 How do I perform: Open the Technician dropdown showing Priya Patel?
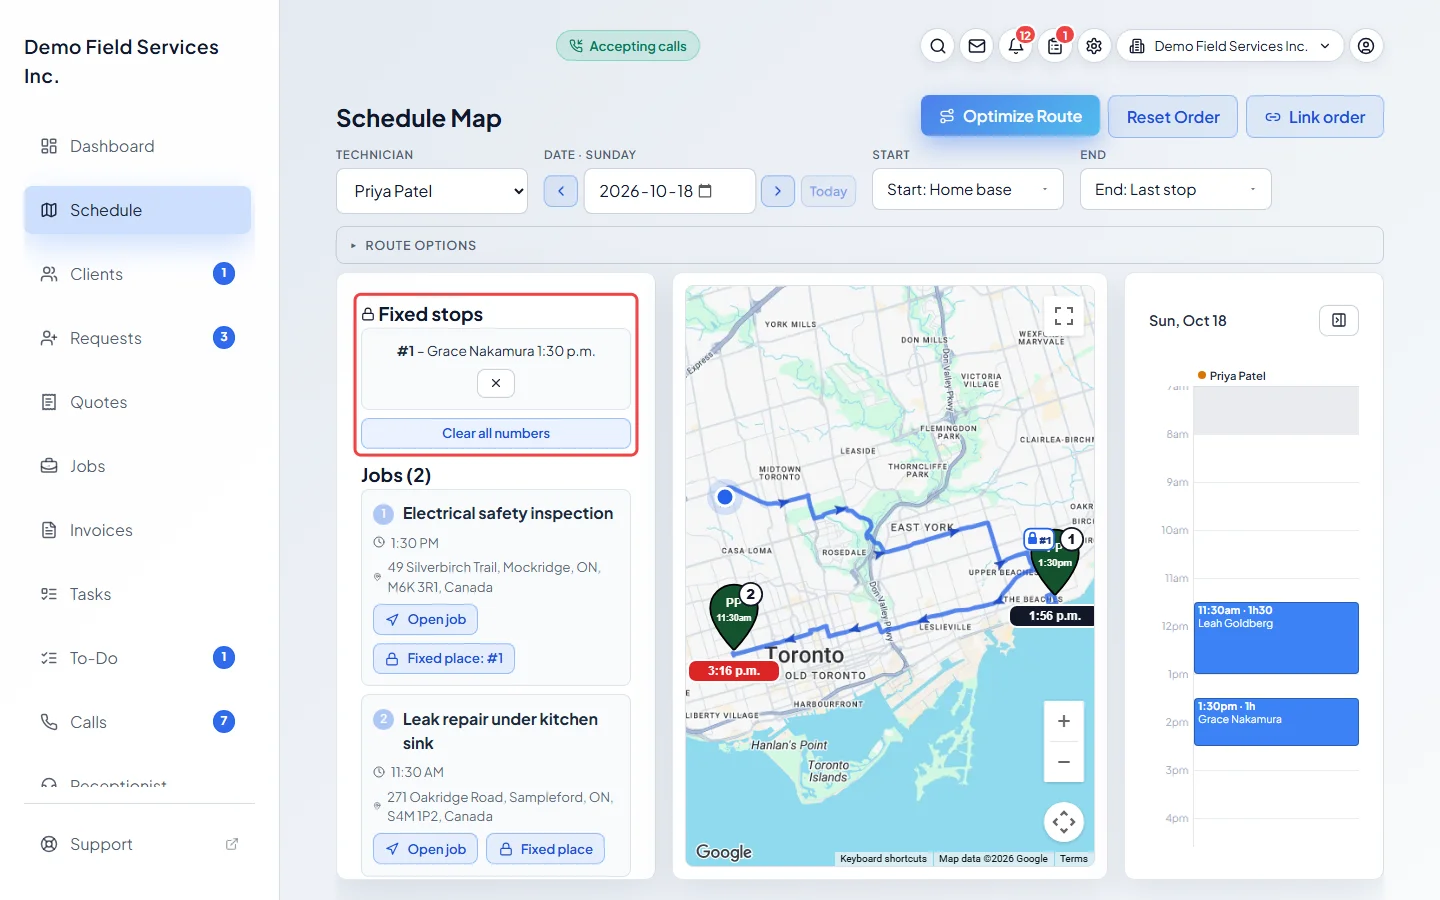pos(432,191)
